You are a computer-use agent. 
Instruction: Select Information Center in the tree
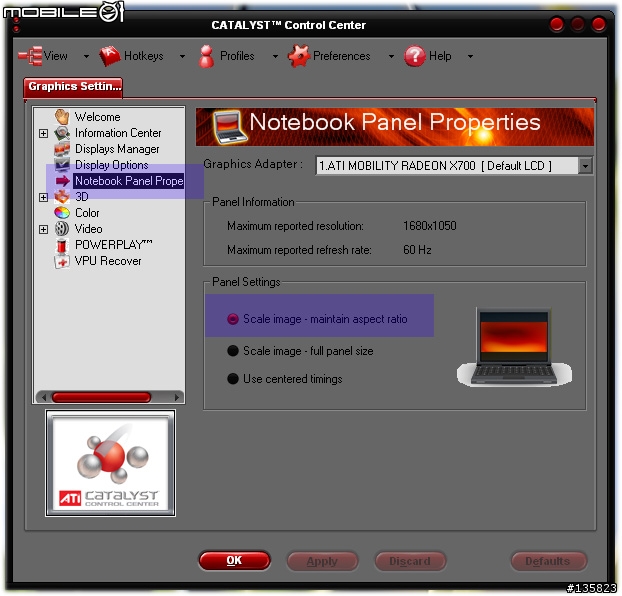(x=118, y=133)
